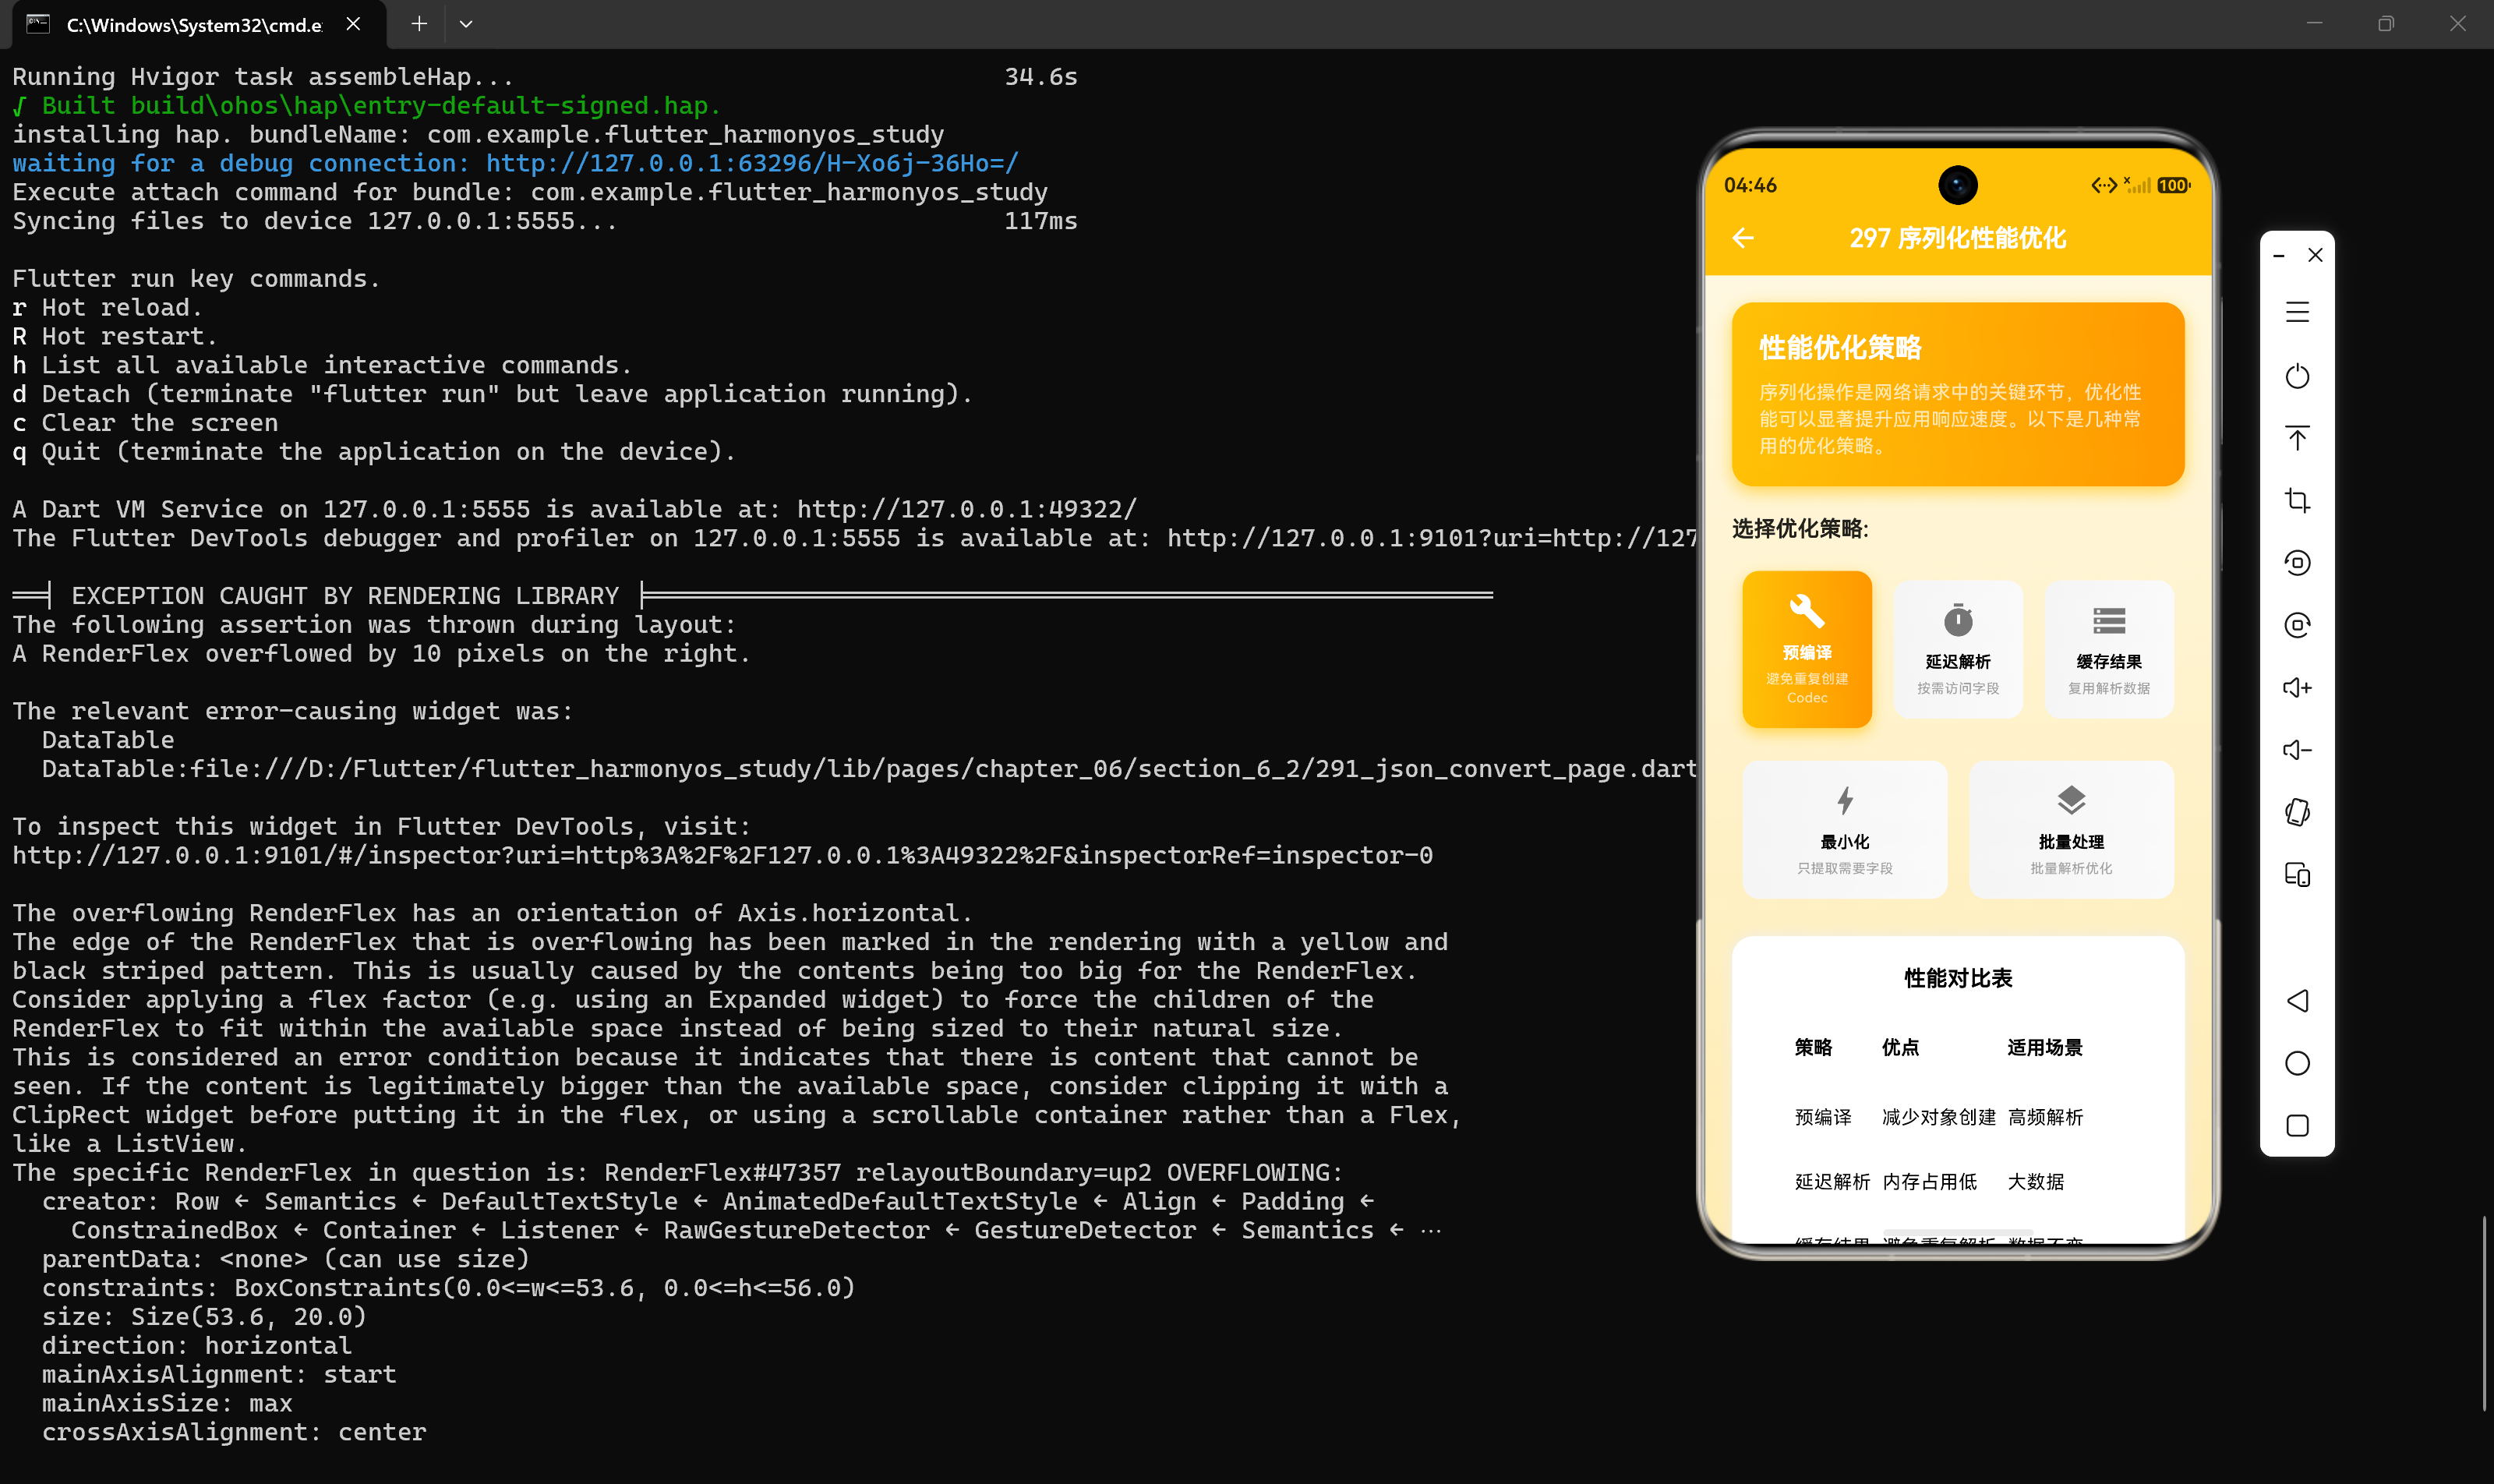Click the 适用场景 column header
The height and width of the screenshot is (1484, 2494).
(x=2045, y=1047)
